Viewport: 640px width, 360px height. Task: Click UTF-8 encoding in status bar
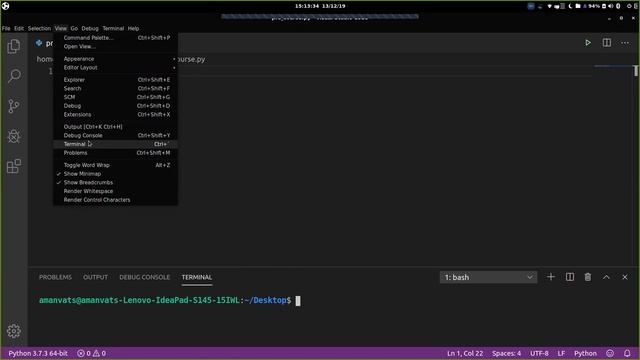[x=539, y=353]
